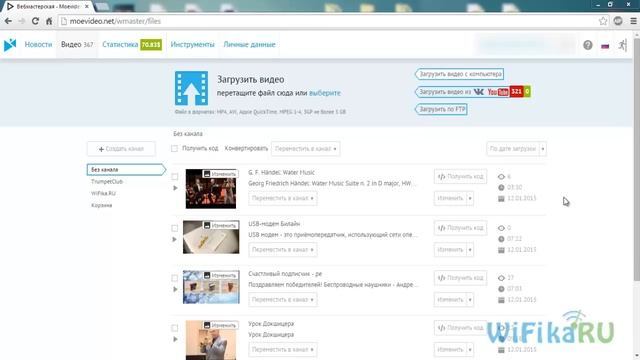Open G. F. Händel: Water Music title

281,173
